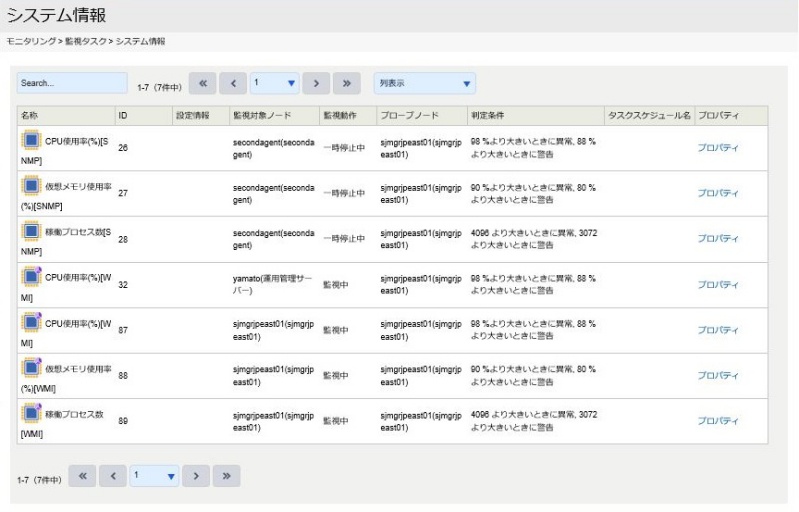Image resolution: width=799 pixels, height=512 pixels.
Task: Click the タスクスケジュール名 column header
Action: [649, 116]
